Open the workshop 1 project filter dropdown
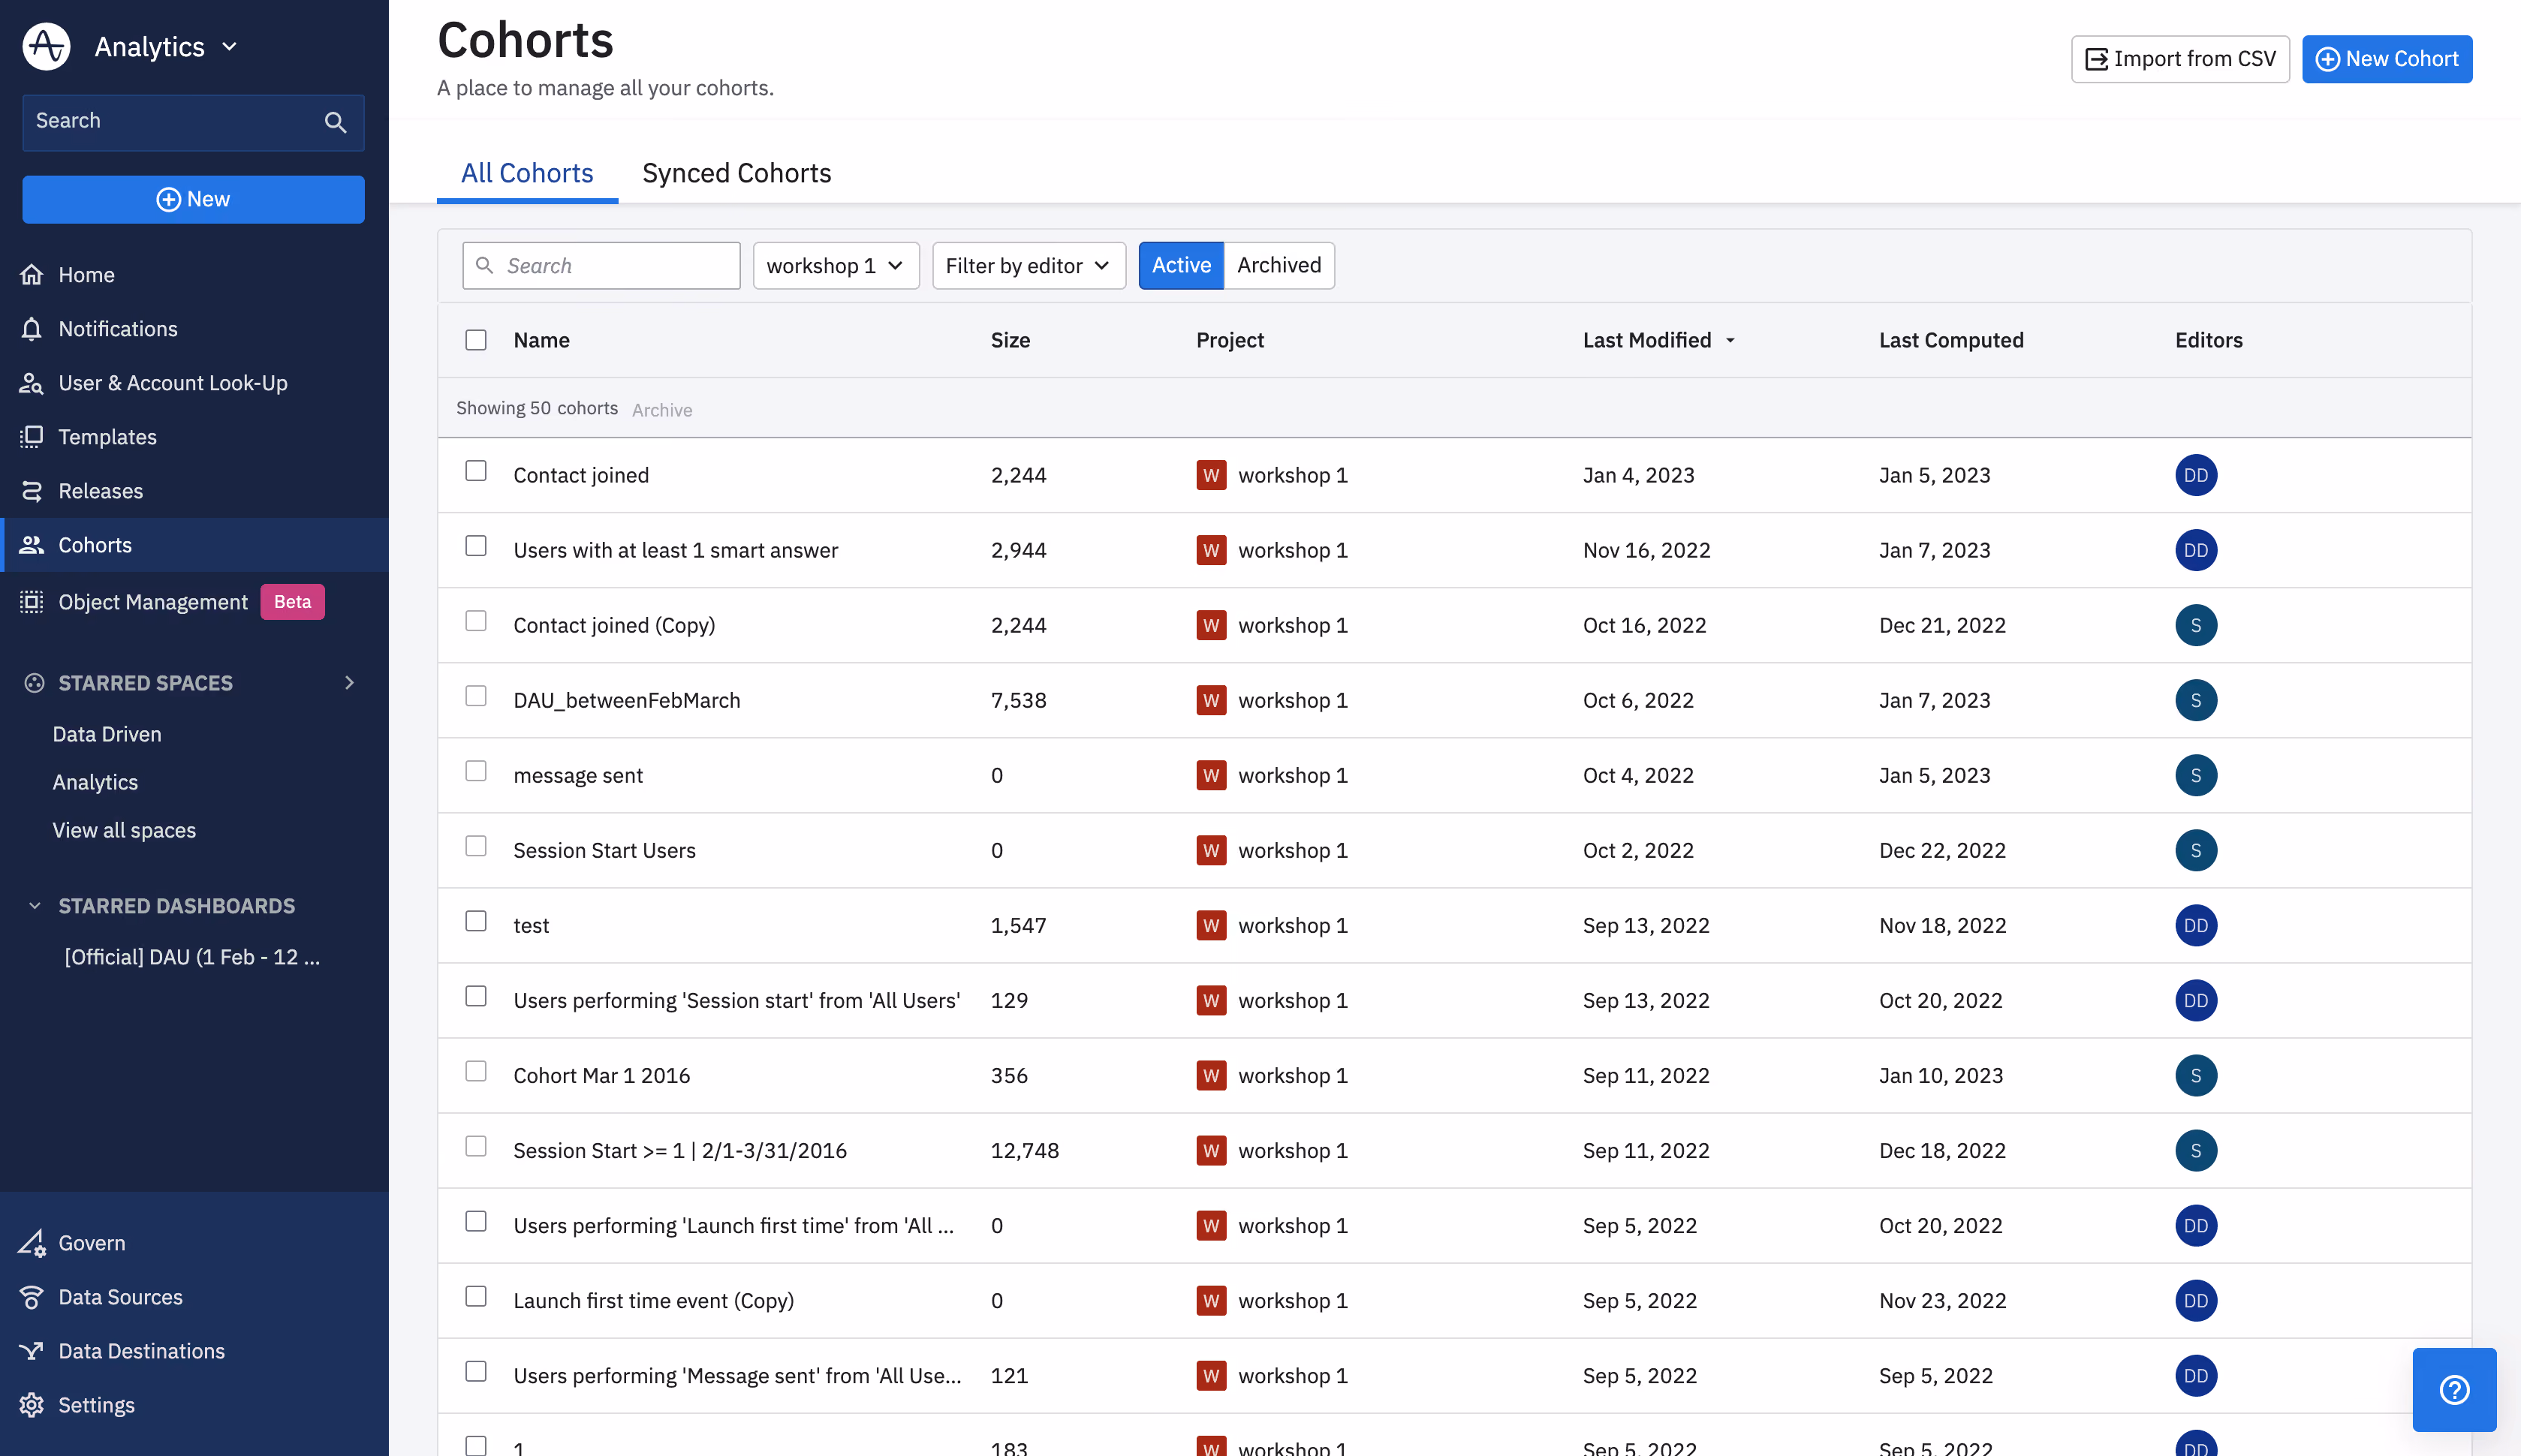 [x=836, y=265]
